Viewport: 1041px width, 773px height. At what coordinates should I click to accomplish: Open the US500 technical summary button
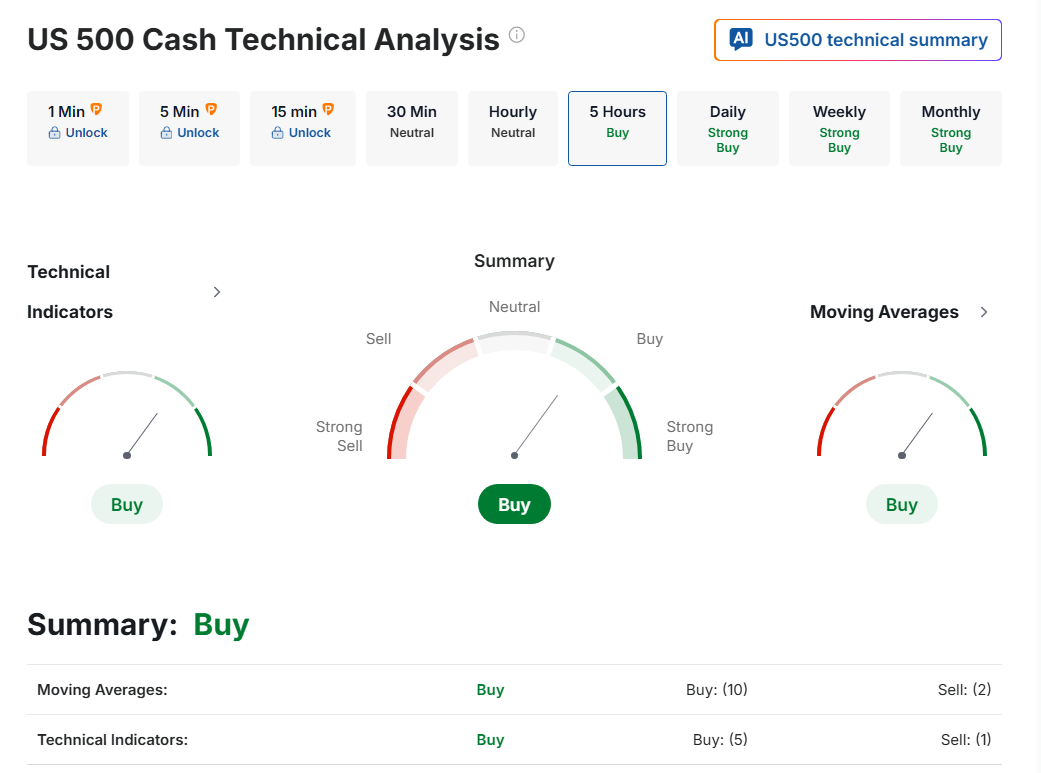click(x=858, y=40)
